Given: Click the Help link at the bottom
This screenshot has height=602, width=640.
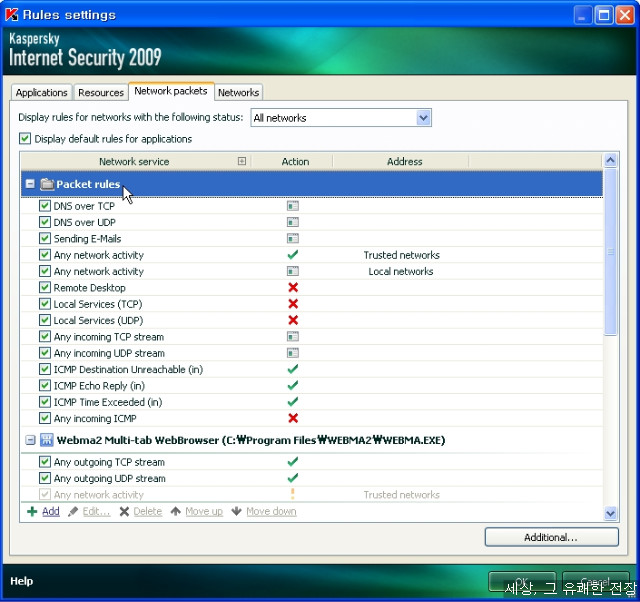Looking at the screenshot, I should (x=22, y=581).
